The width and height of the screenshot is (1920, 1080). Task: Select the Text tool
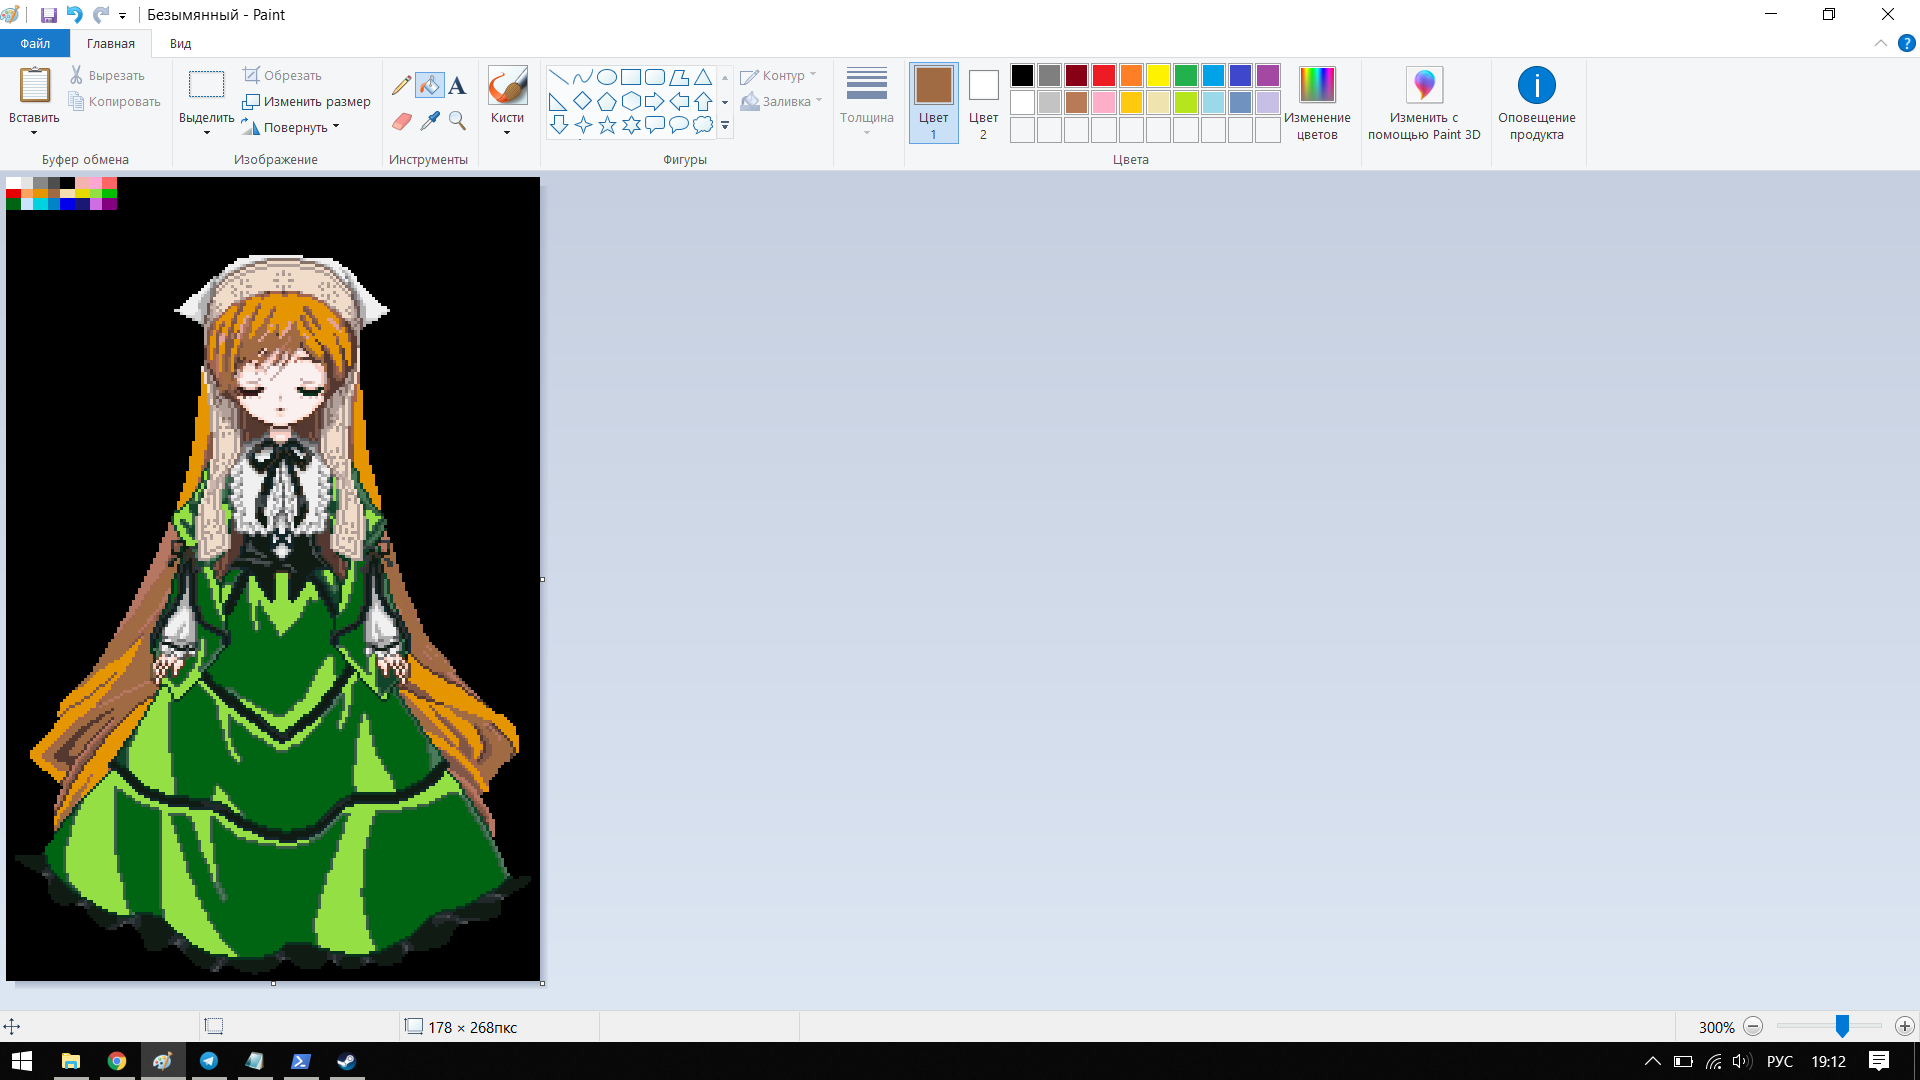[457, 85]
